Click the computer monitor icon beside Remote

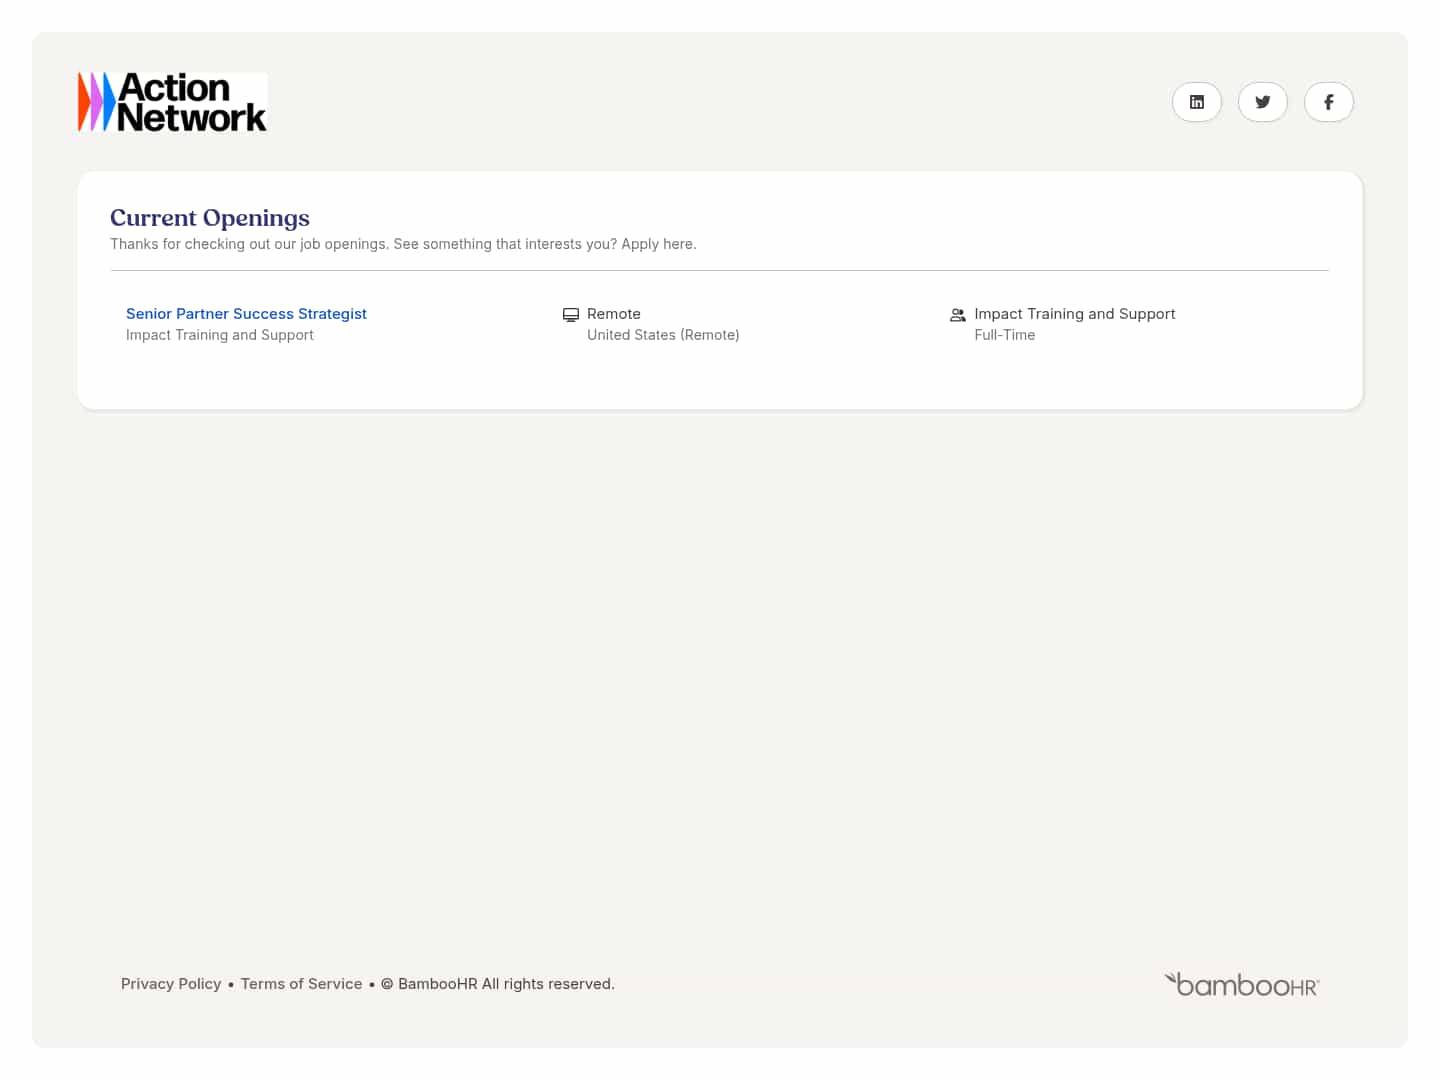tap(571, 315)
